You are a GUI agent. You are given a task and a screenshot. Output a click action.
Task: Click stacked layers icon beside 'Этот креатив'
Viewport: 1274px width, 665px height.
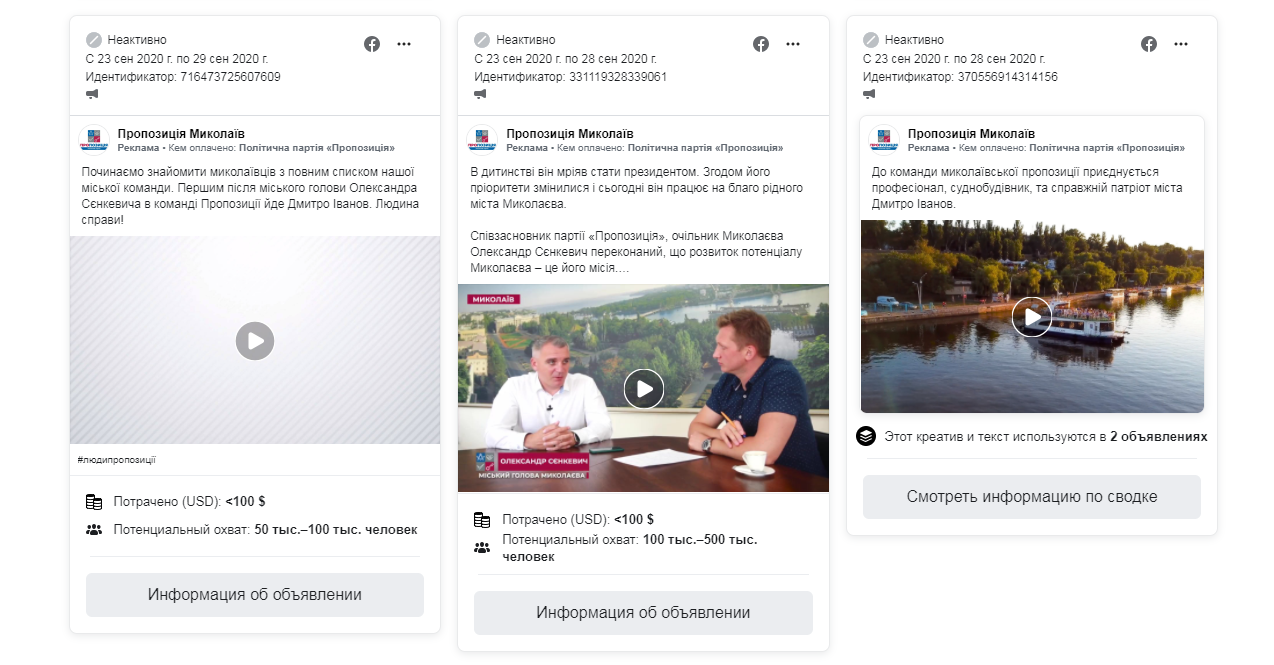pos(866,437)
